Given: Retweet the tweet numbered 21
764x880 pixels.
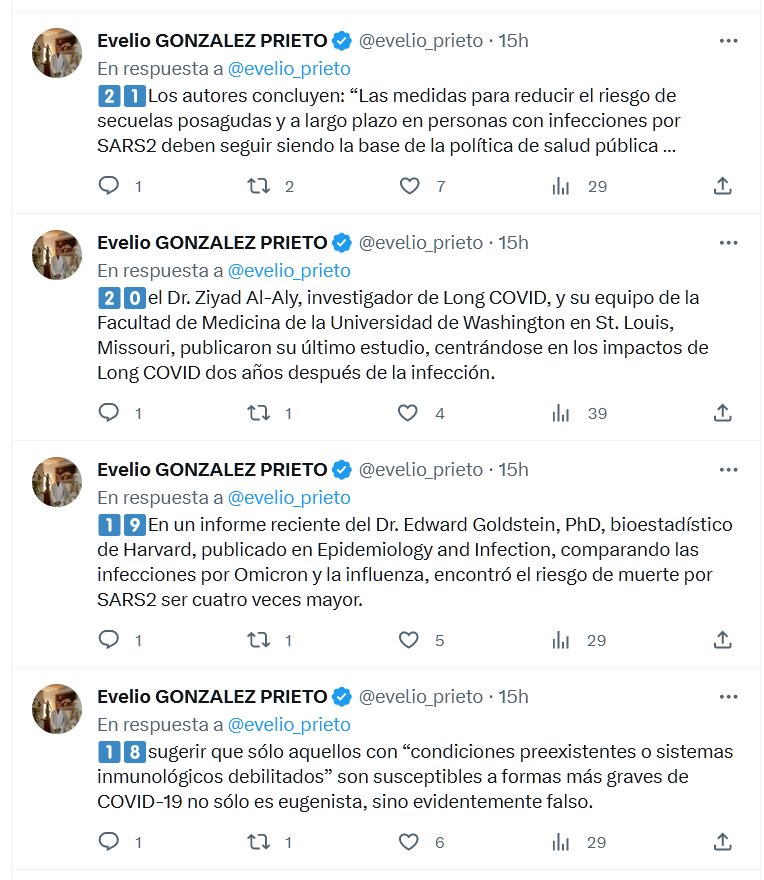Looking at the screenshot, I should (x=259, y=186).
